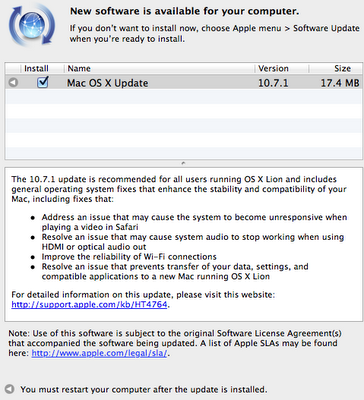Uncheck the Install checkbox for Mac OS X Update
Viewport: 364px width, 400px height.
(x=43, y=82)
